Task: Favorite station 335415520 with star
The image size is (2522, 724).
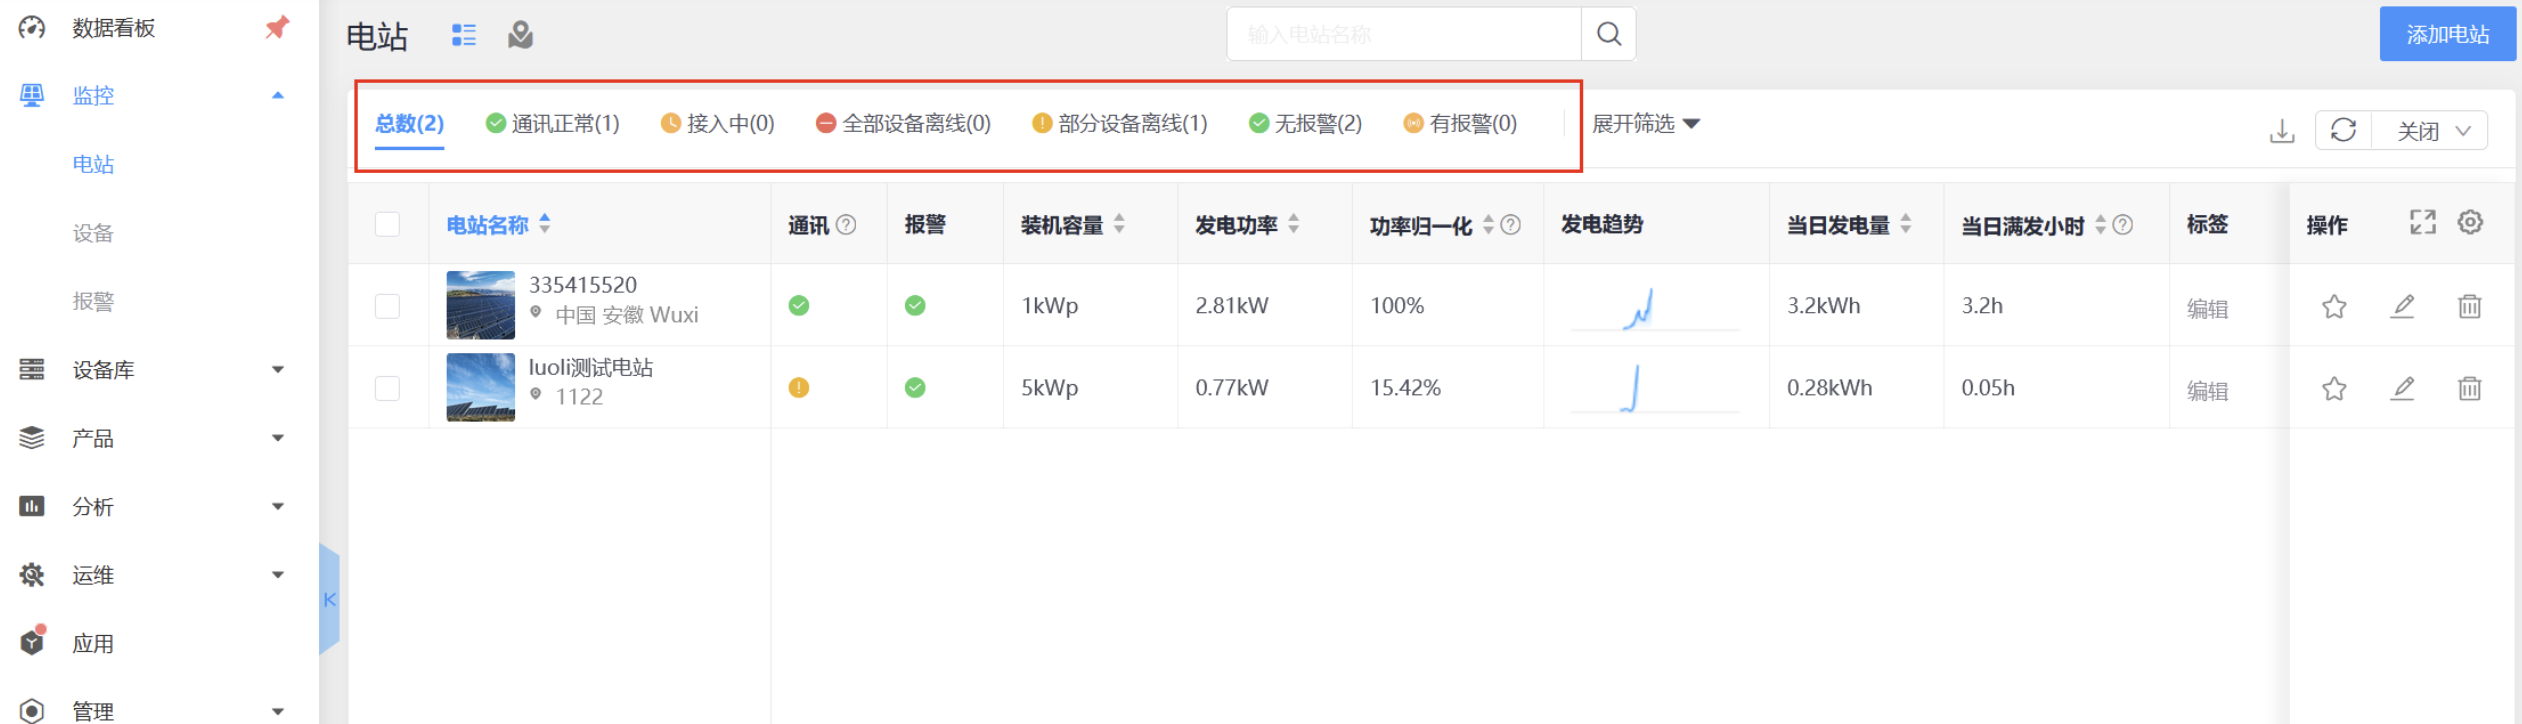Action: pyautogui.click(x=2334, y=306)
